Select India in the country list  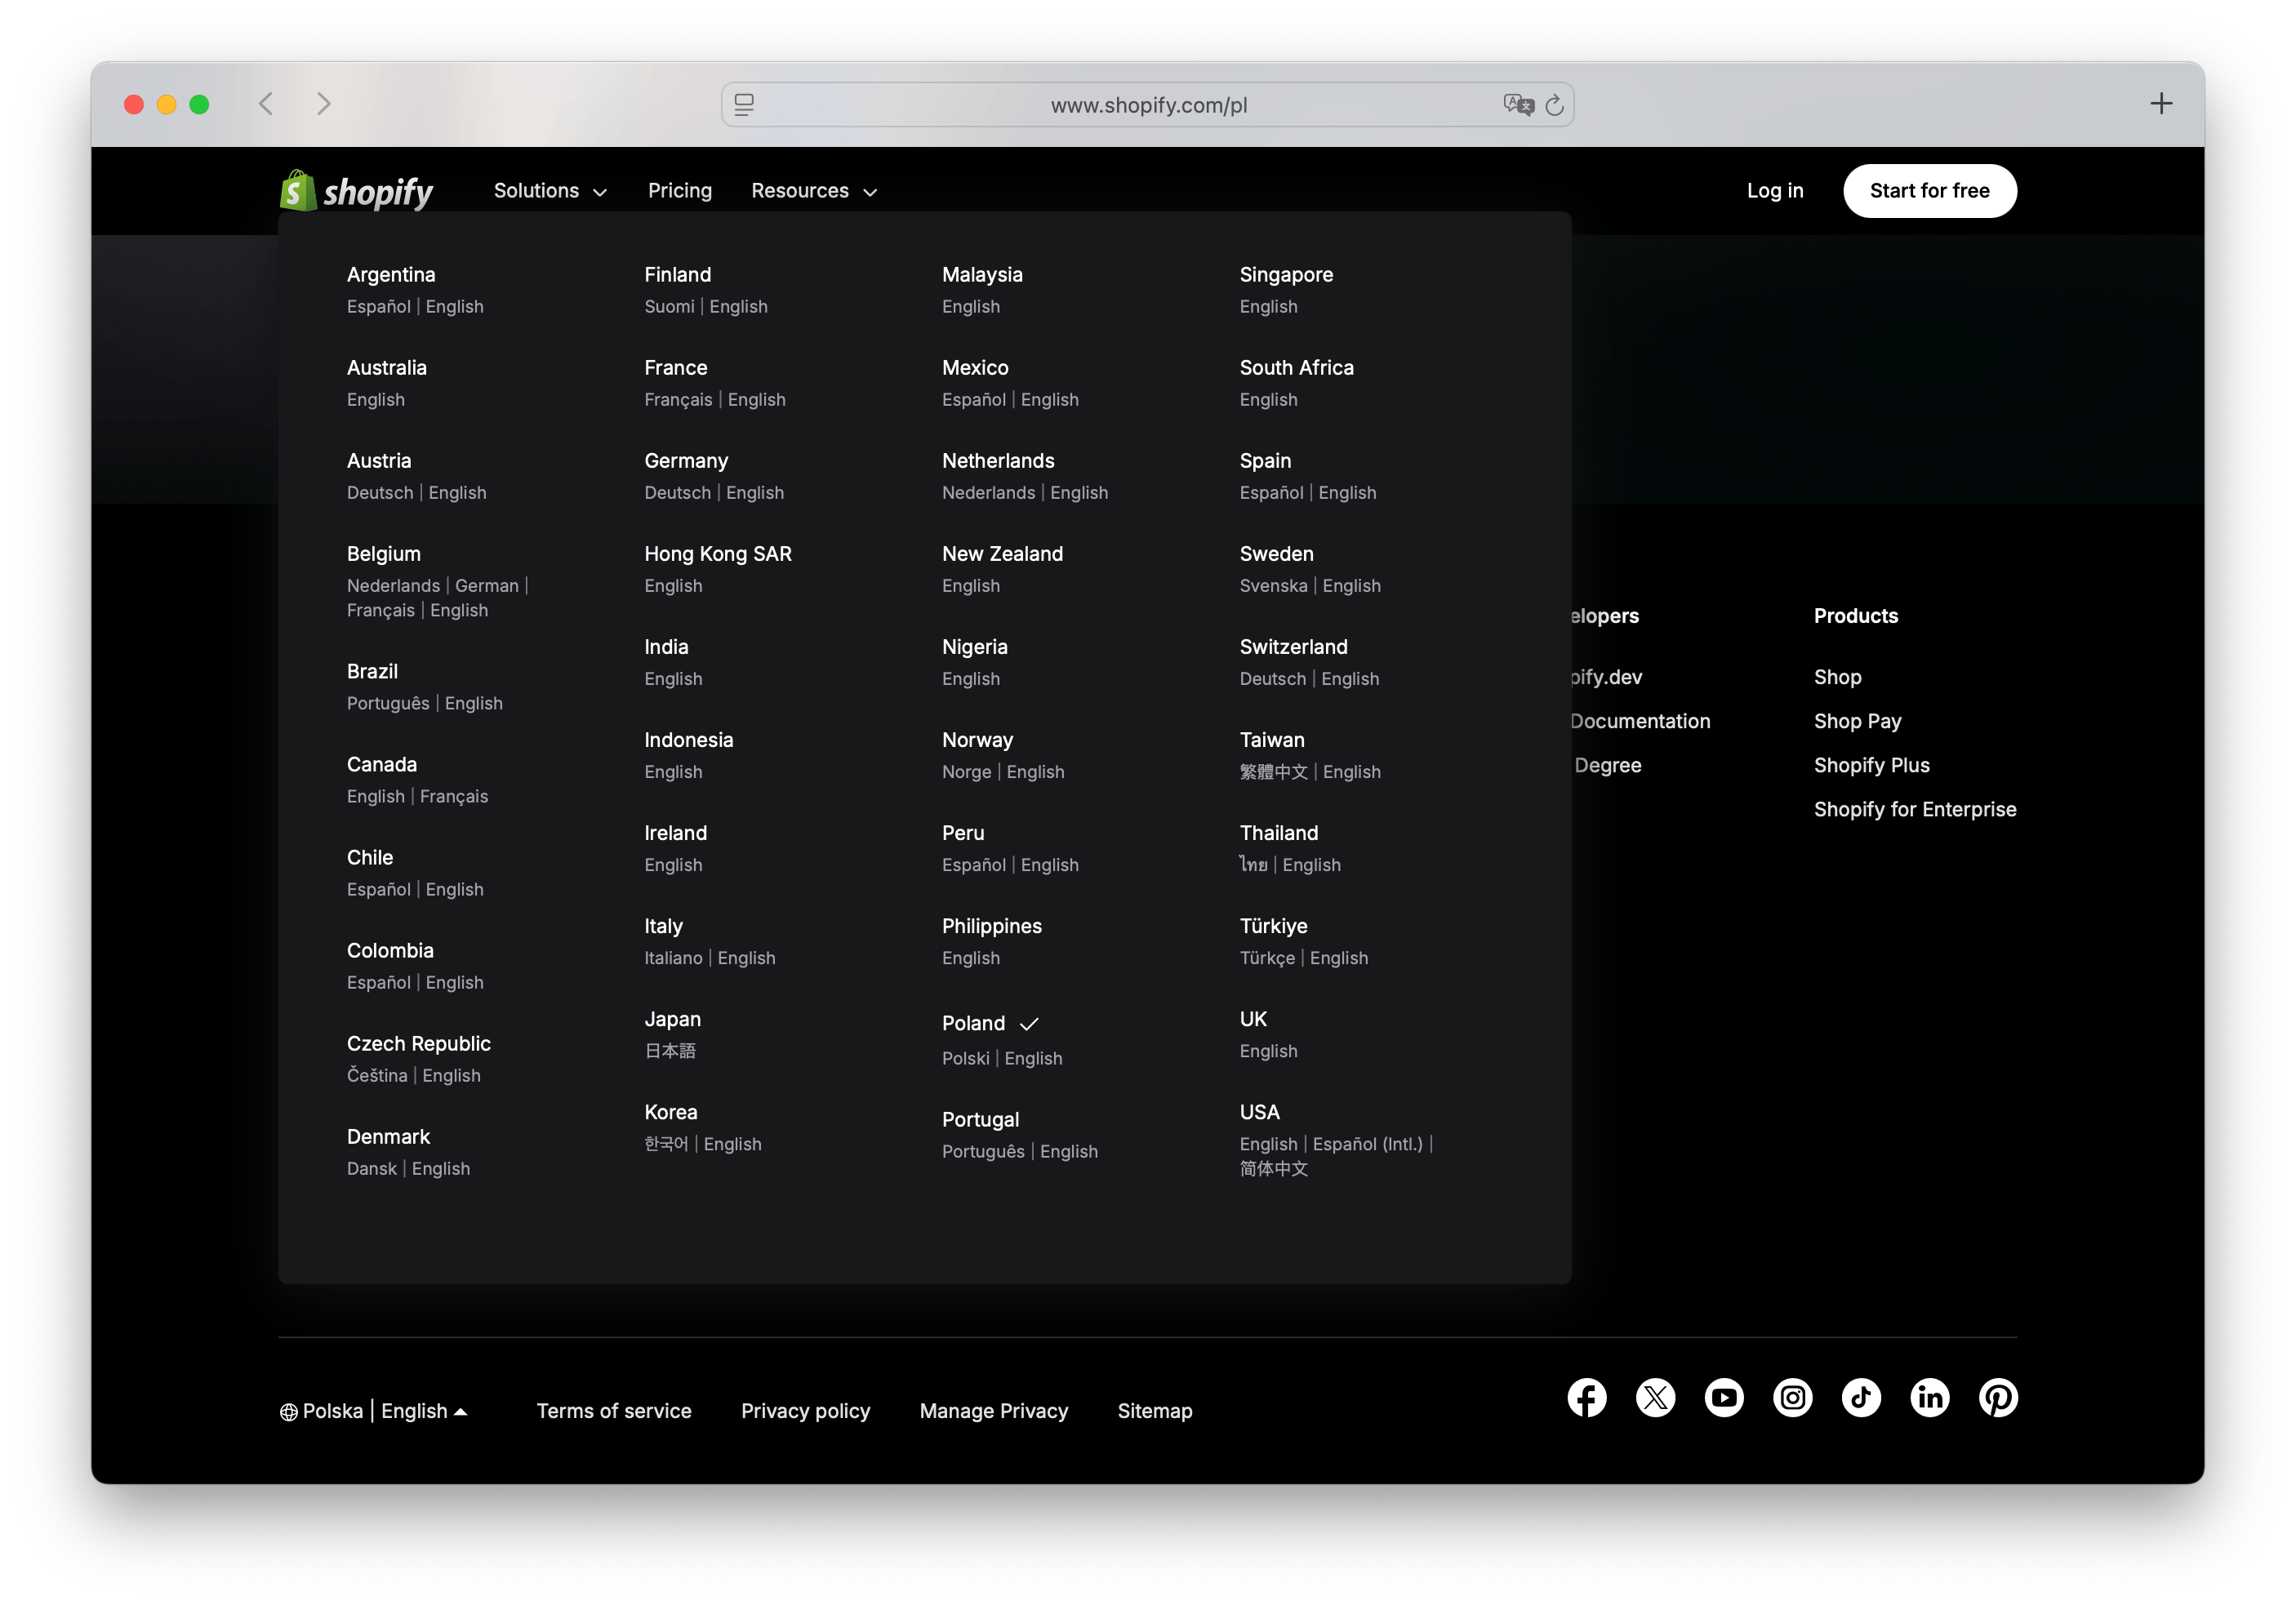pyautogui.click(x=666, y=647)
